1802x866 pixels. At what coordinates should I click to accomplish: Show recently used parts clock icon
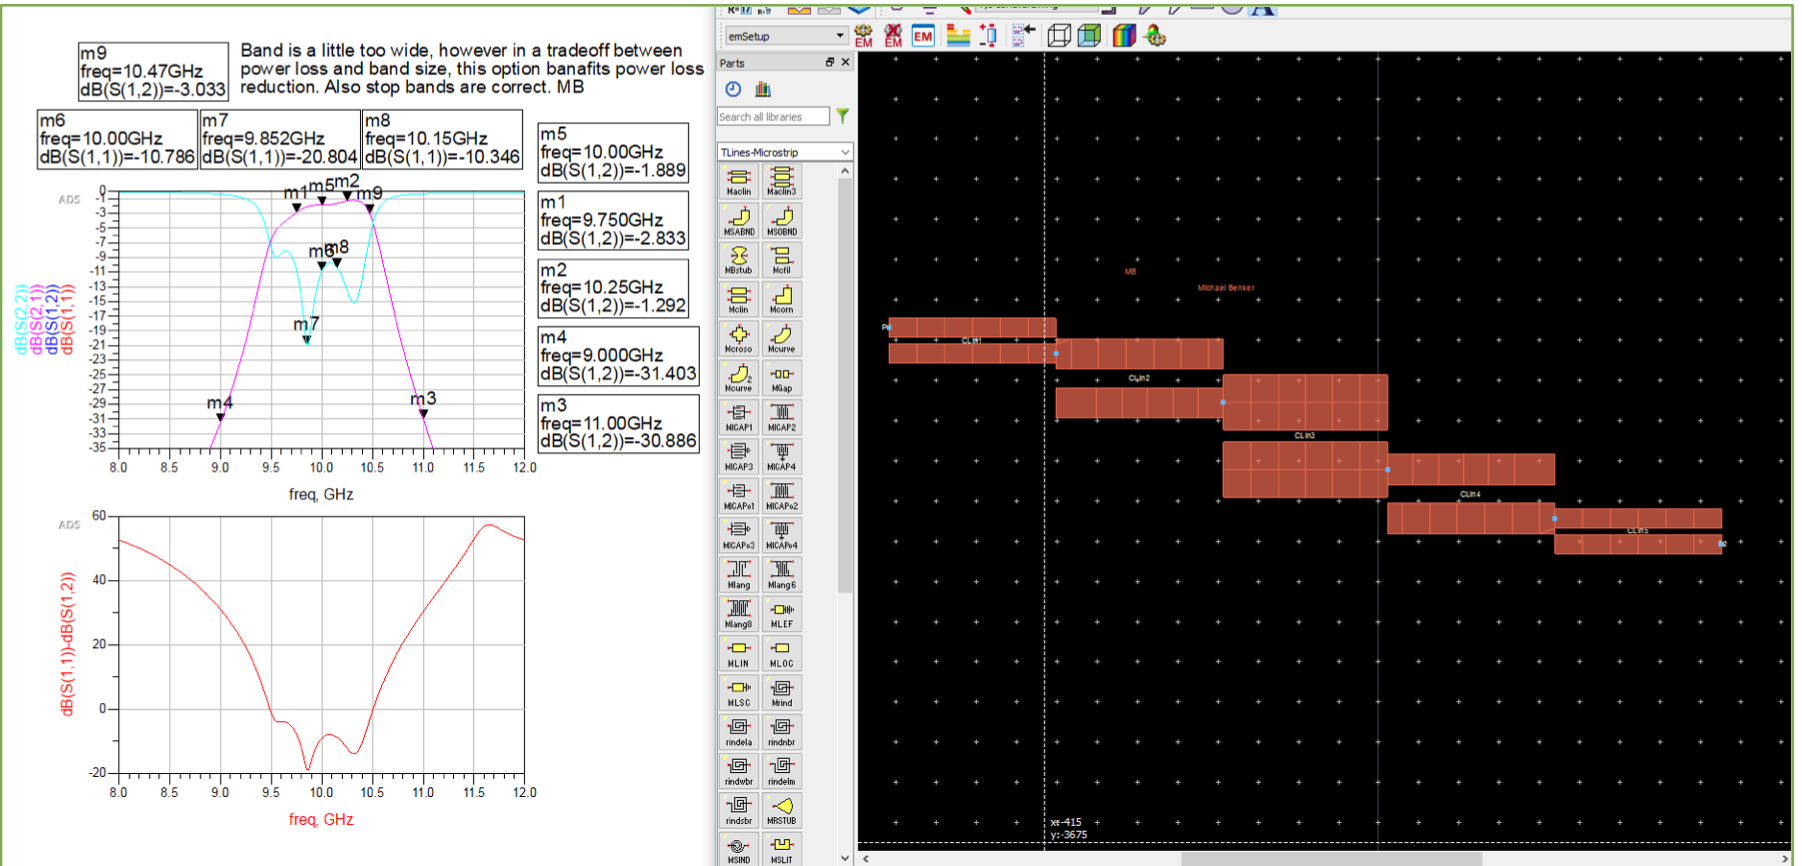(x=733, y=89)
